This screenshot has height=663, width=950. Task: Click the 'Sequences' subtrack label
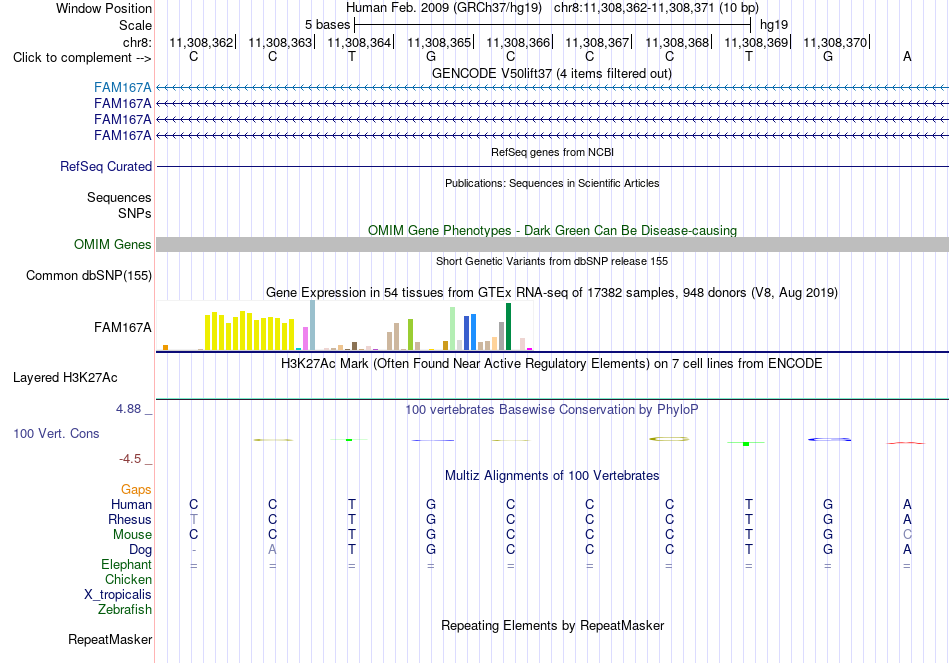[x=119, y=198]
